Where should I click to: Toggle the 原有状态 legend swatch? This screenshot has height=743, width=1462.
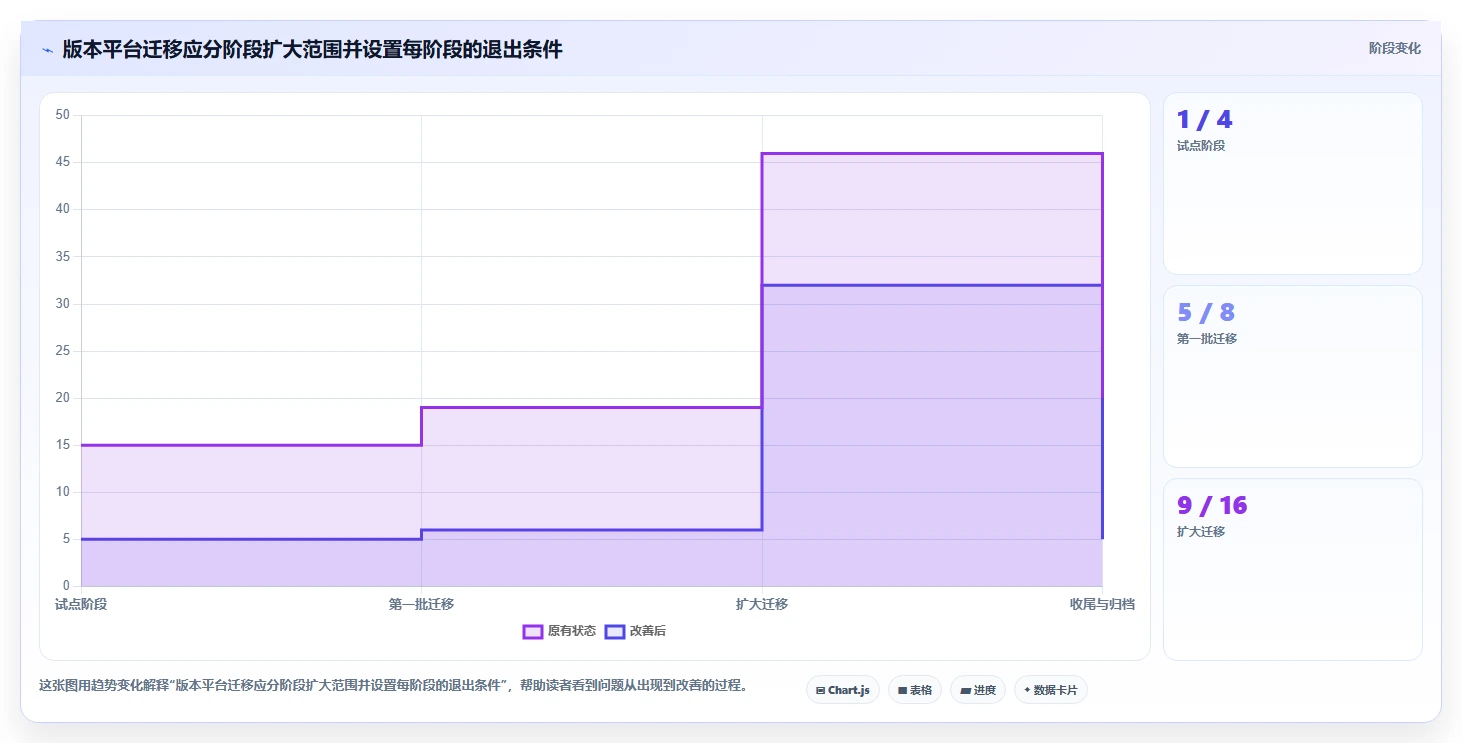533,631
